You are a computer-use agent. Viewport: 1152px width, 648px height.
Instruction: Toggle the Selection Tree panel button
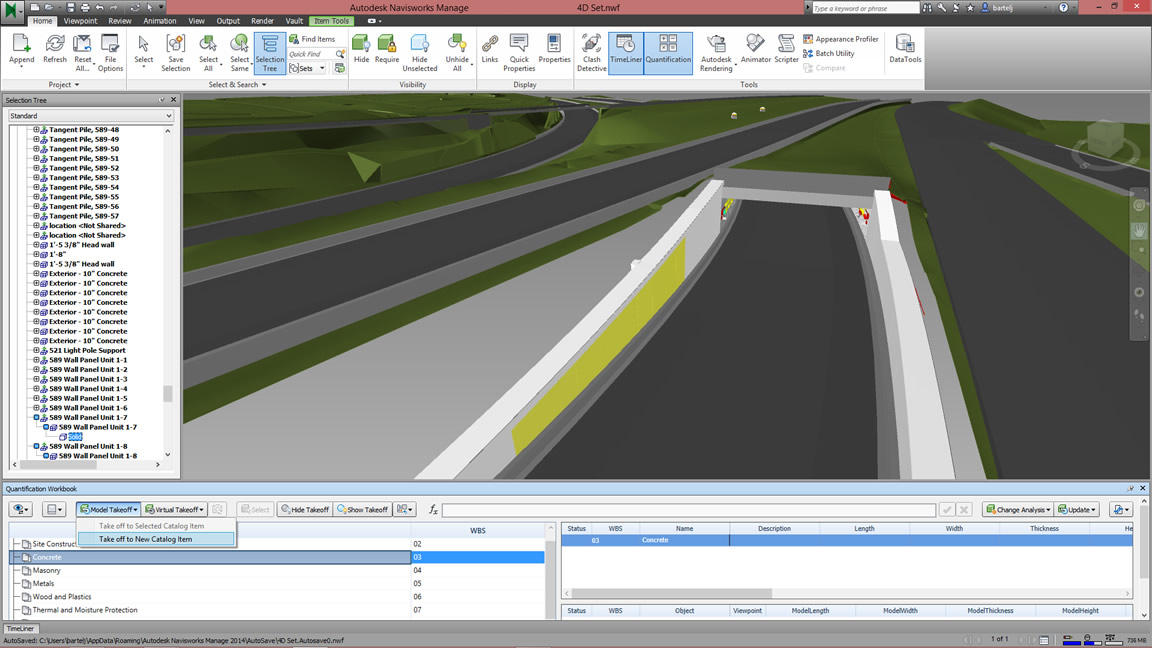tap(270, 53)
